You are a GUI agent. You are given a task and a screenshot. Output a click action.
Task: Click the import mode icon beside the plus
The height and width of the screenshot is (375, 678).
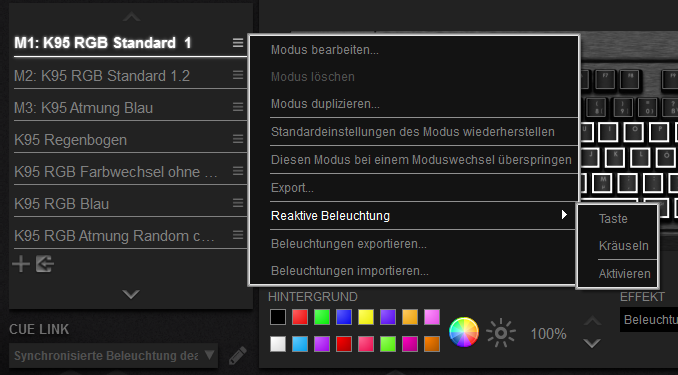click(x=45, y=264)
